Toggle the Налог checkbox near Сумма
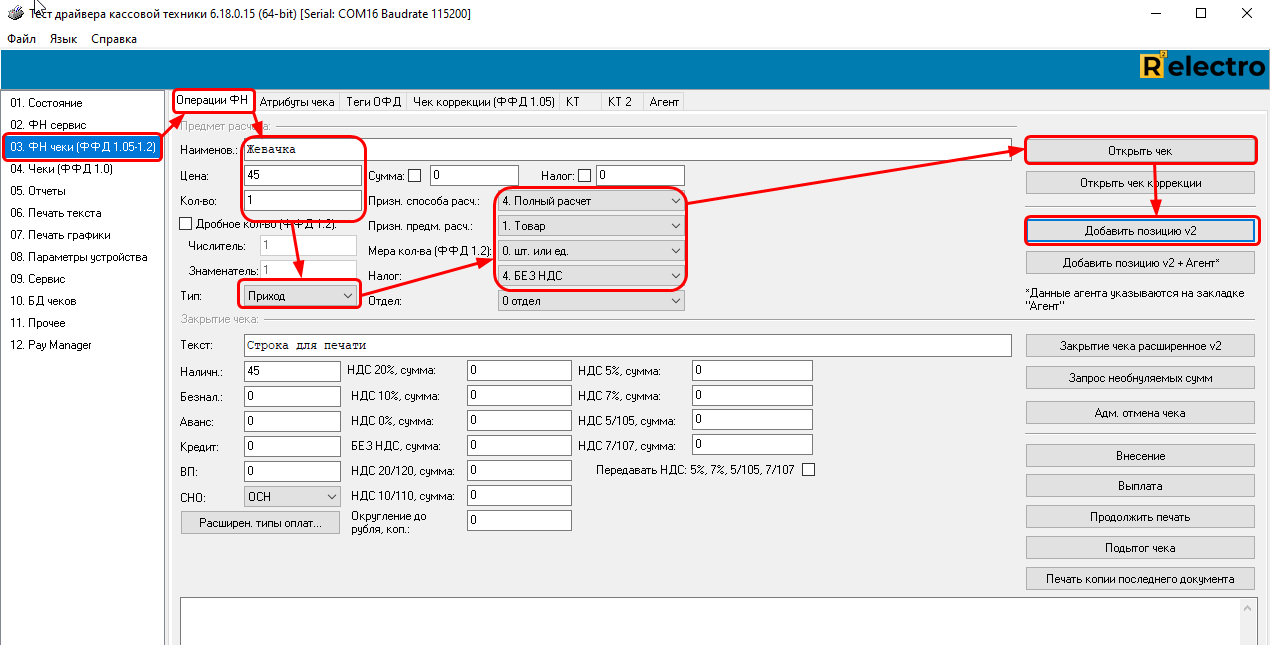Viewport: 1270px width, 645px height. pyautogui.click(x=584, y=176)
